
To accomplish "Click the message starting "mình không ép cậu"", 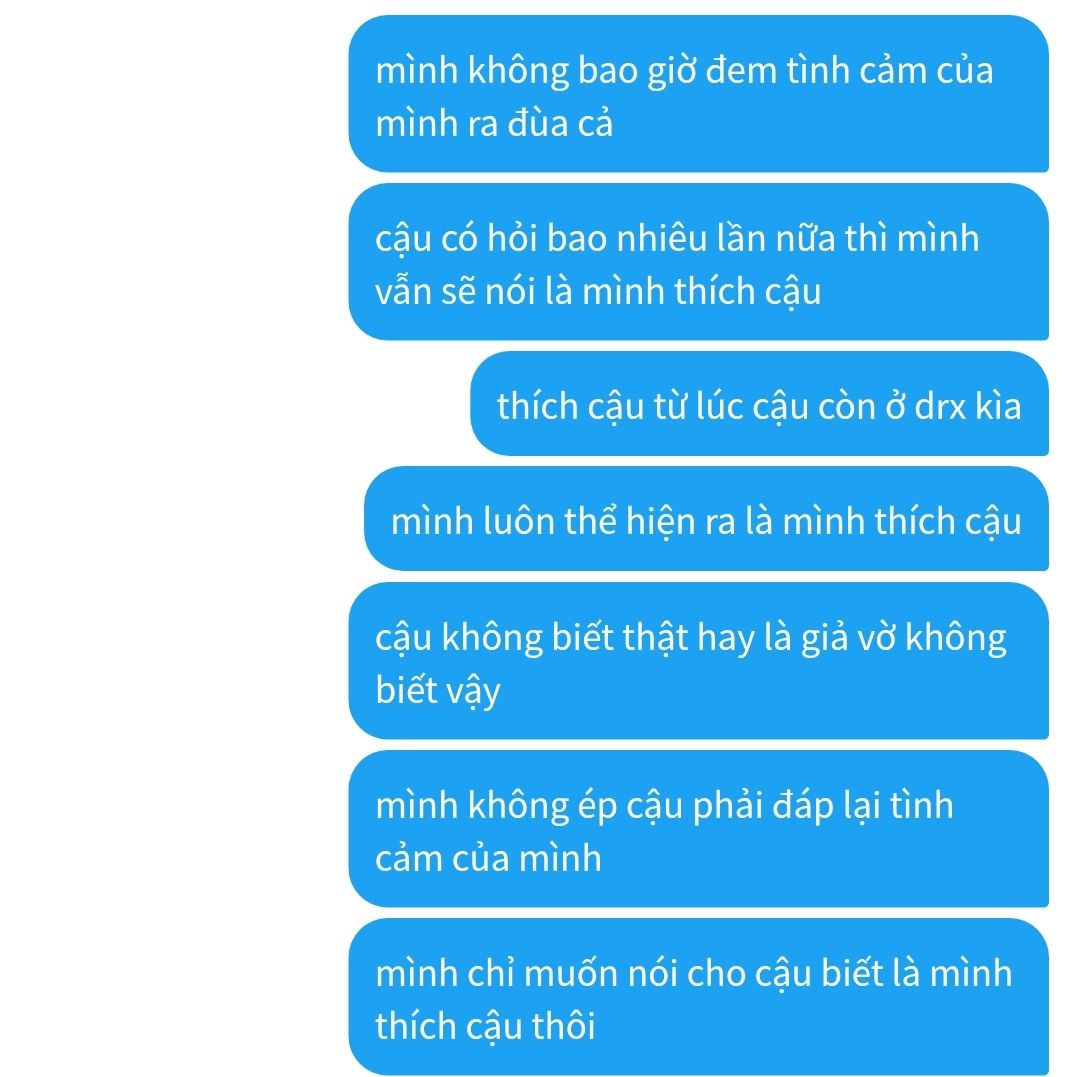I will tap(698, 828).
